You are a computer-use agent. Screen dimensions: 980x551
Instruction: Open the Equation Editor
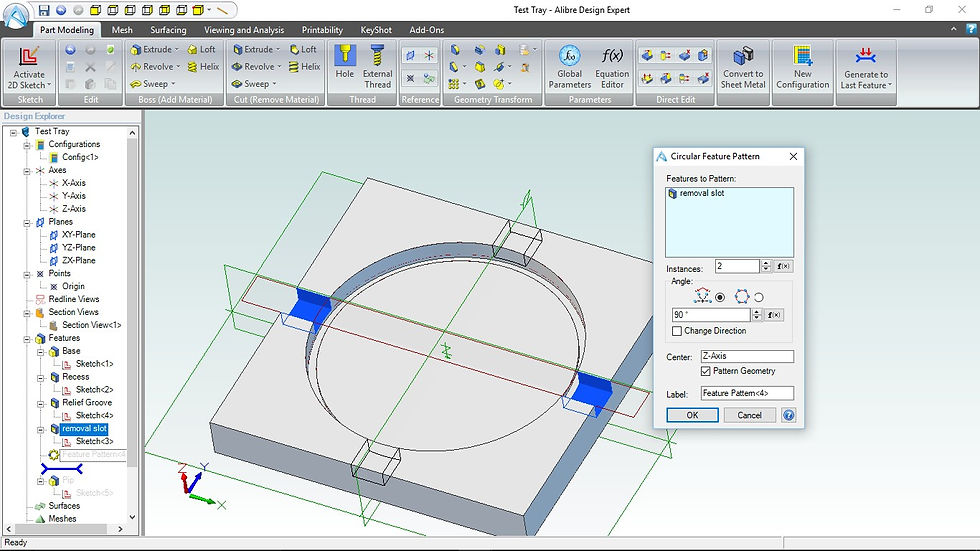click(612, 66)
